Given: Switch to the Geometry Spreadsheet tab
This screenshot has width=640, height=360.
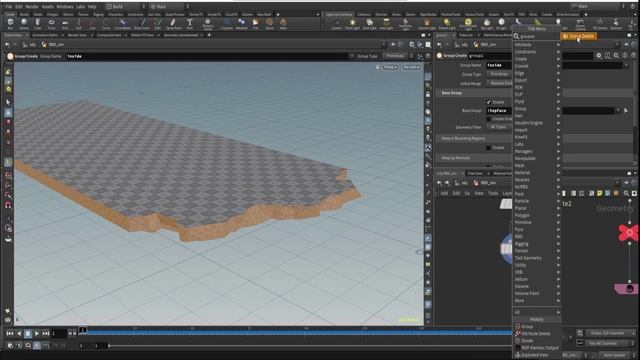Looking at the screenshot, I should [181, 35].
